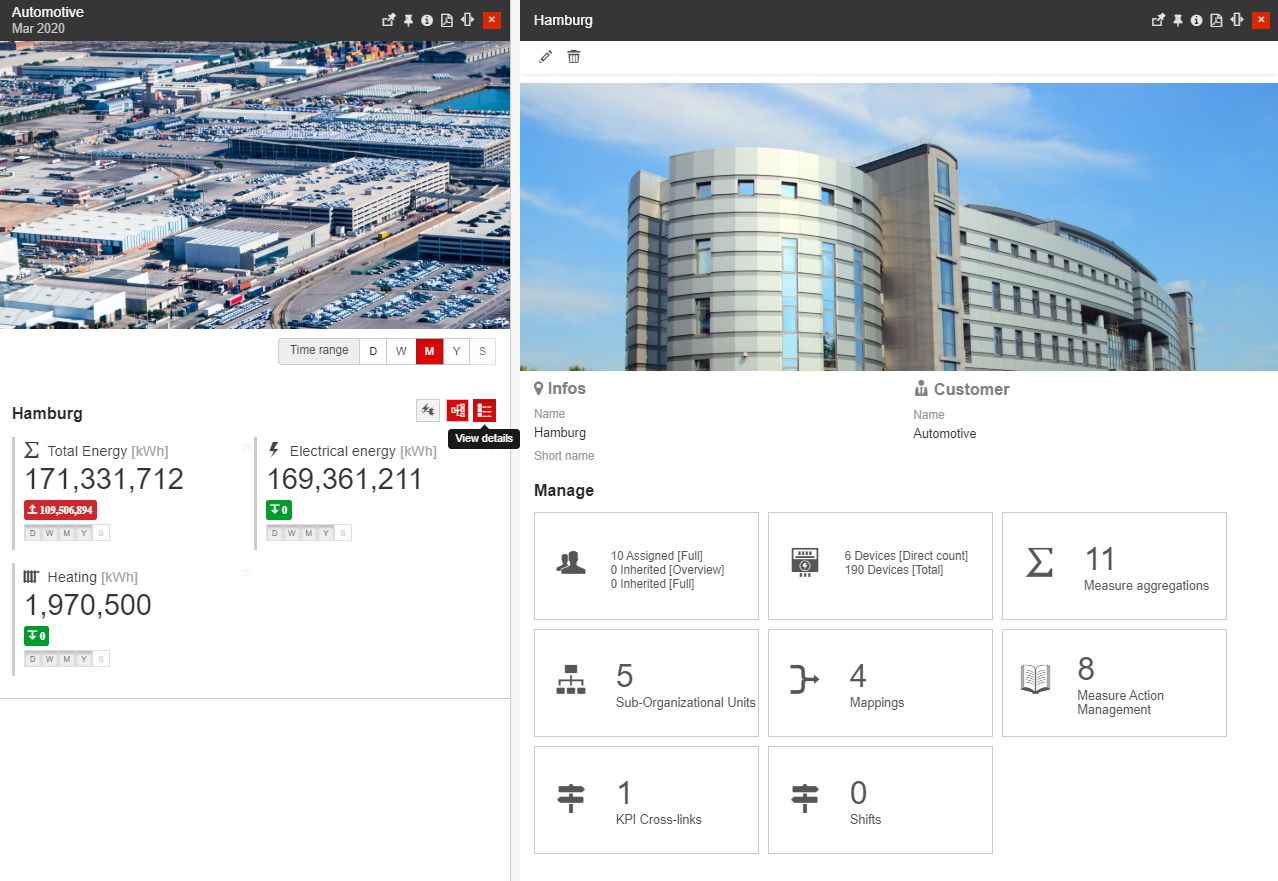Toggle width of the Automotive panel
1278x881 pixels.
tap(467, 20)
